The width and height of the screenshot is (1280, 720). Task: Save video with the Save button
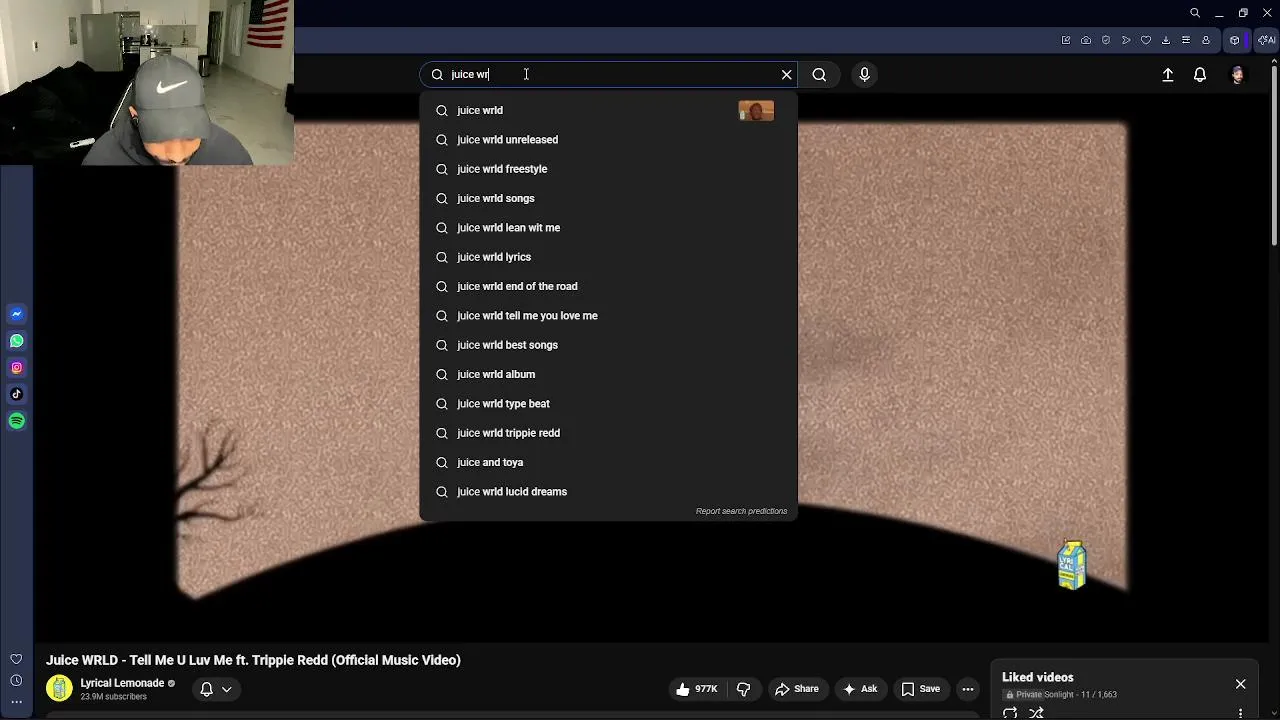(921, 689)
